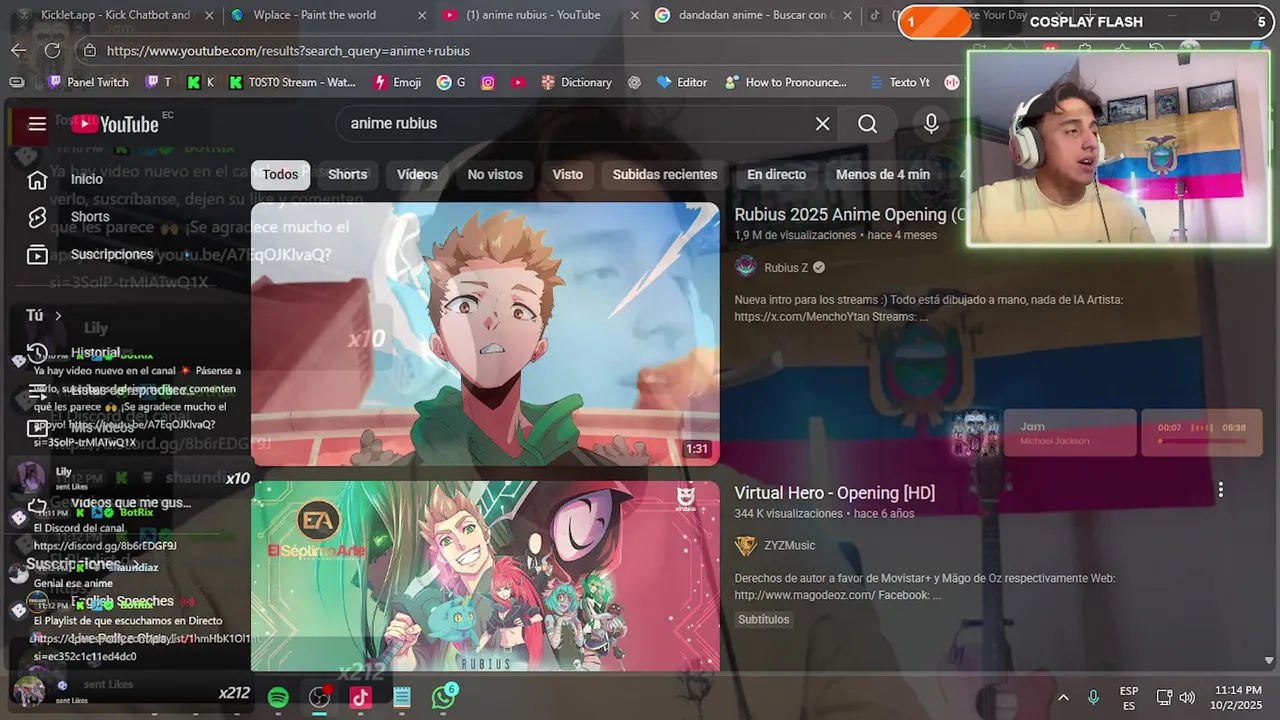Select the Vídeos filter chip
Viewport: 1280px width, 720px height.
pos(417,174)
